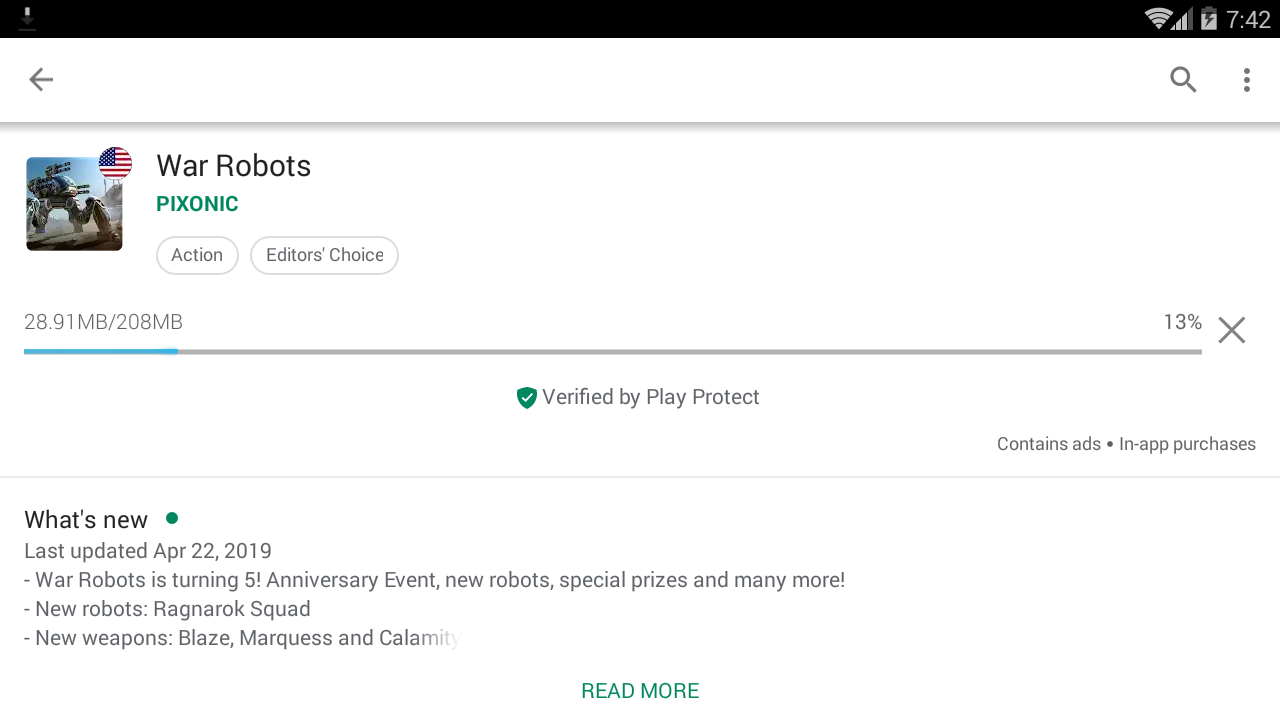The image size is (1280, 720).
Task: Select the Editors' Choice chip
Action: point(324,255)
